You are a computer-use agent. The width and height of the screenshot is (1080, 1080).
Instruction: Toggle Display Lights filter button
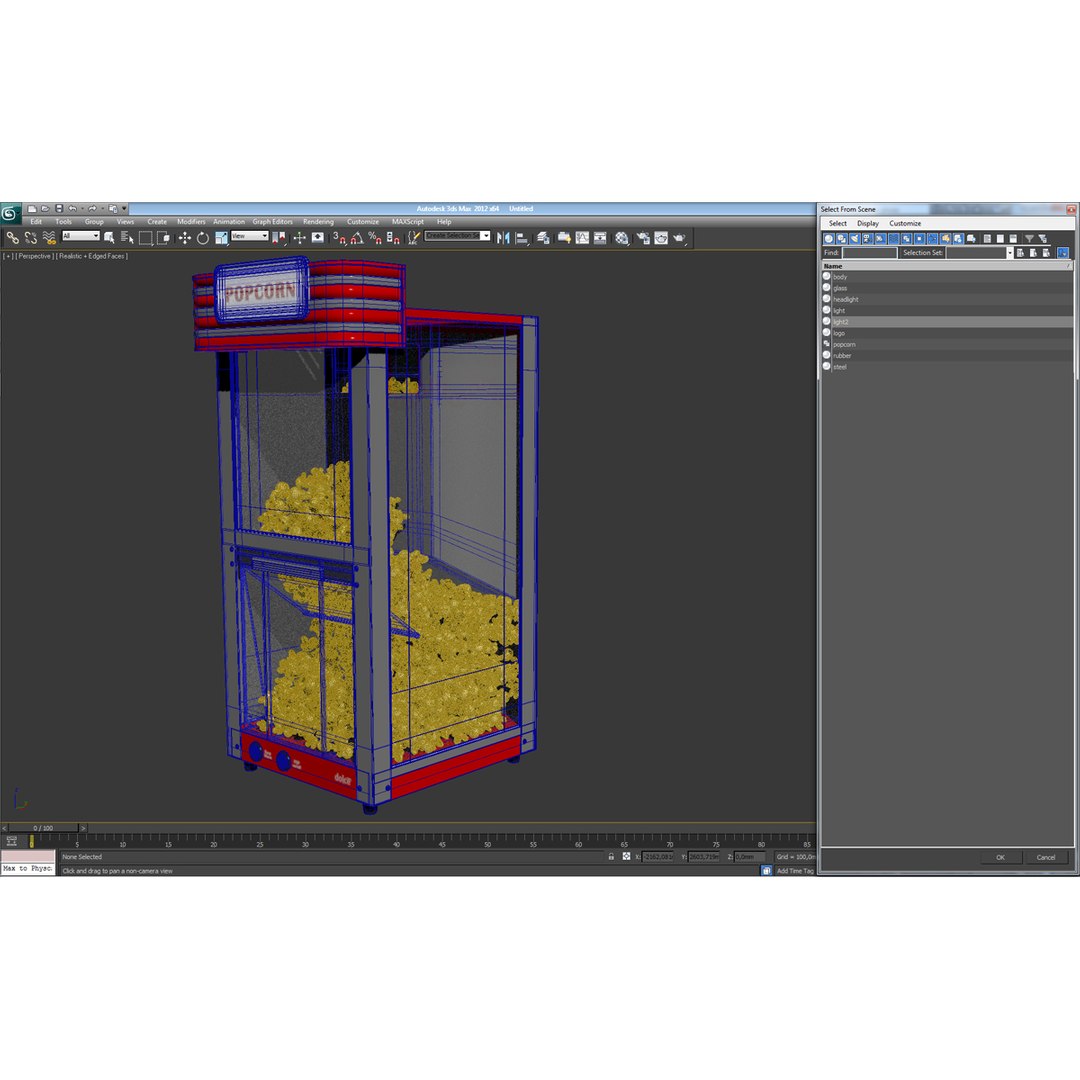pyautogui.click(x=855, y=238)
